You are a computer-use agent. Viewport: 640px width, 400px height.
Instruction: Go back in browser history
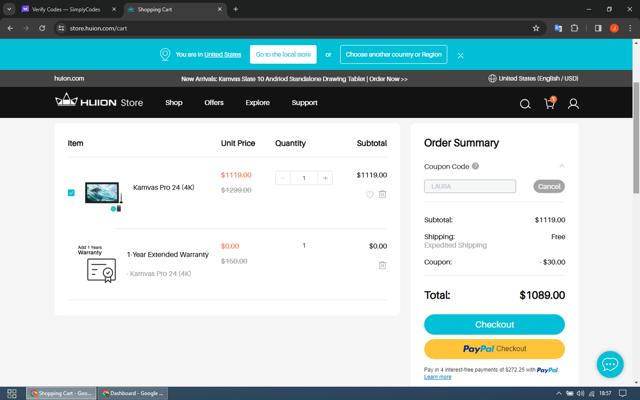click(10, 28)
